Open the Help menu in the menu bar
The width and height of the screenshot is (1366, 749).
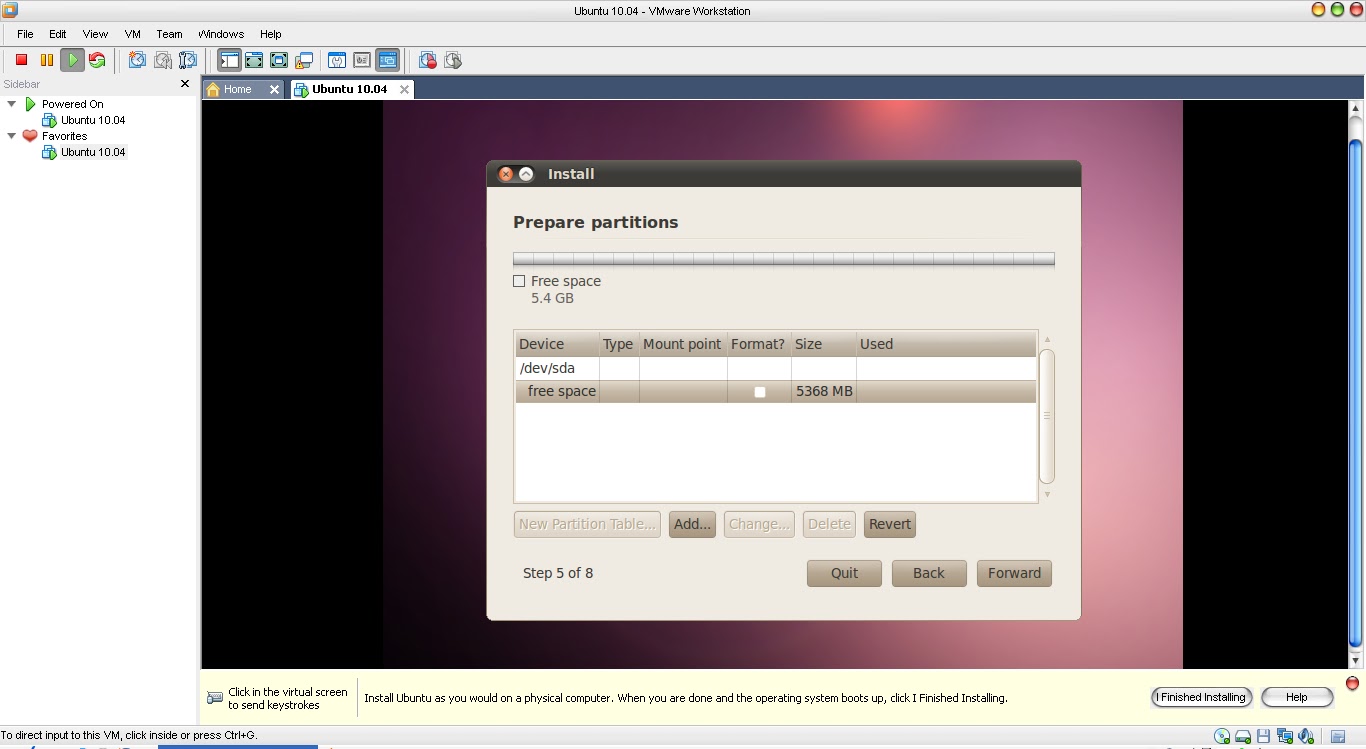(271, 34)
